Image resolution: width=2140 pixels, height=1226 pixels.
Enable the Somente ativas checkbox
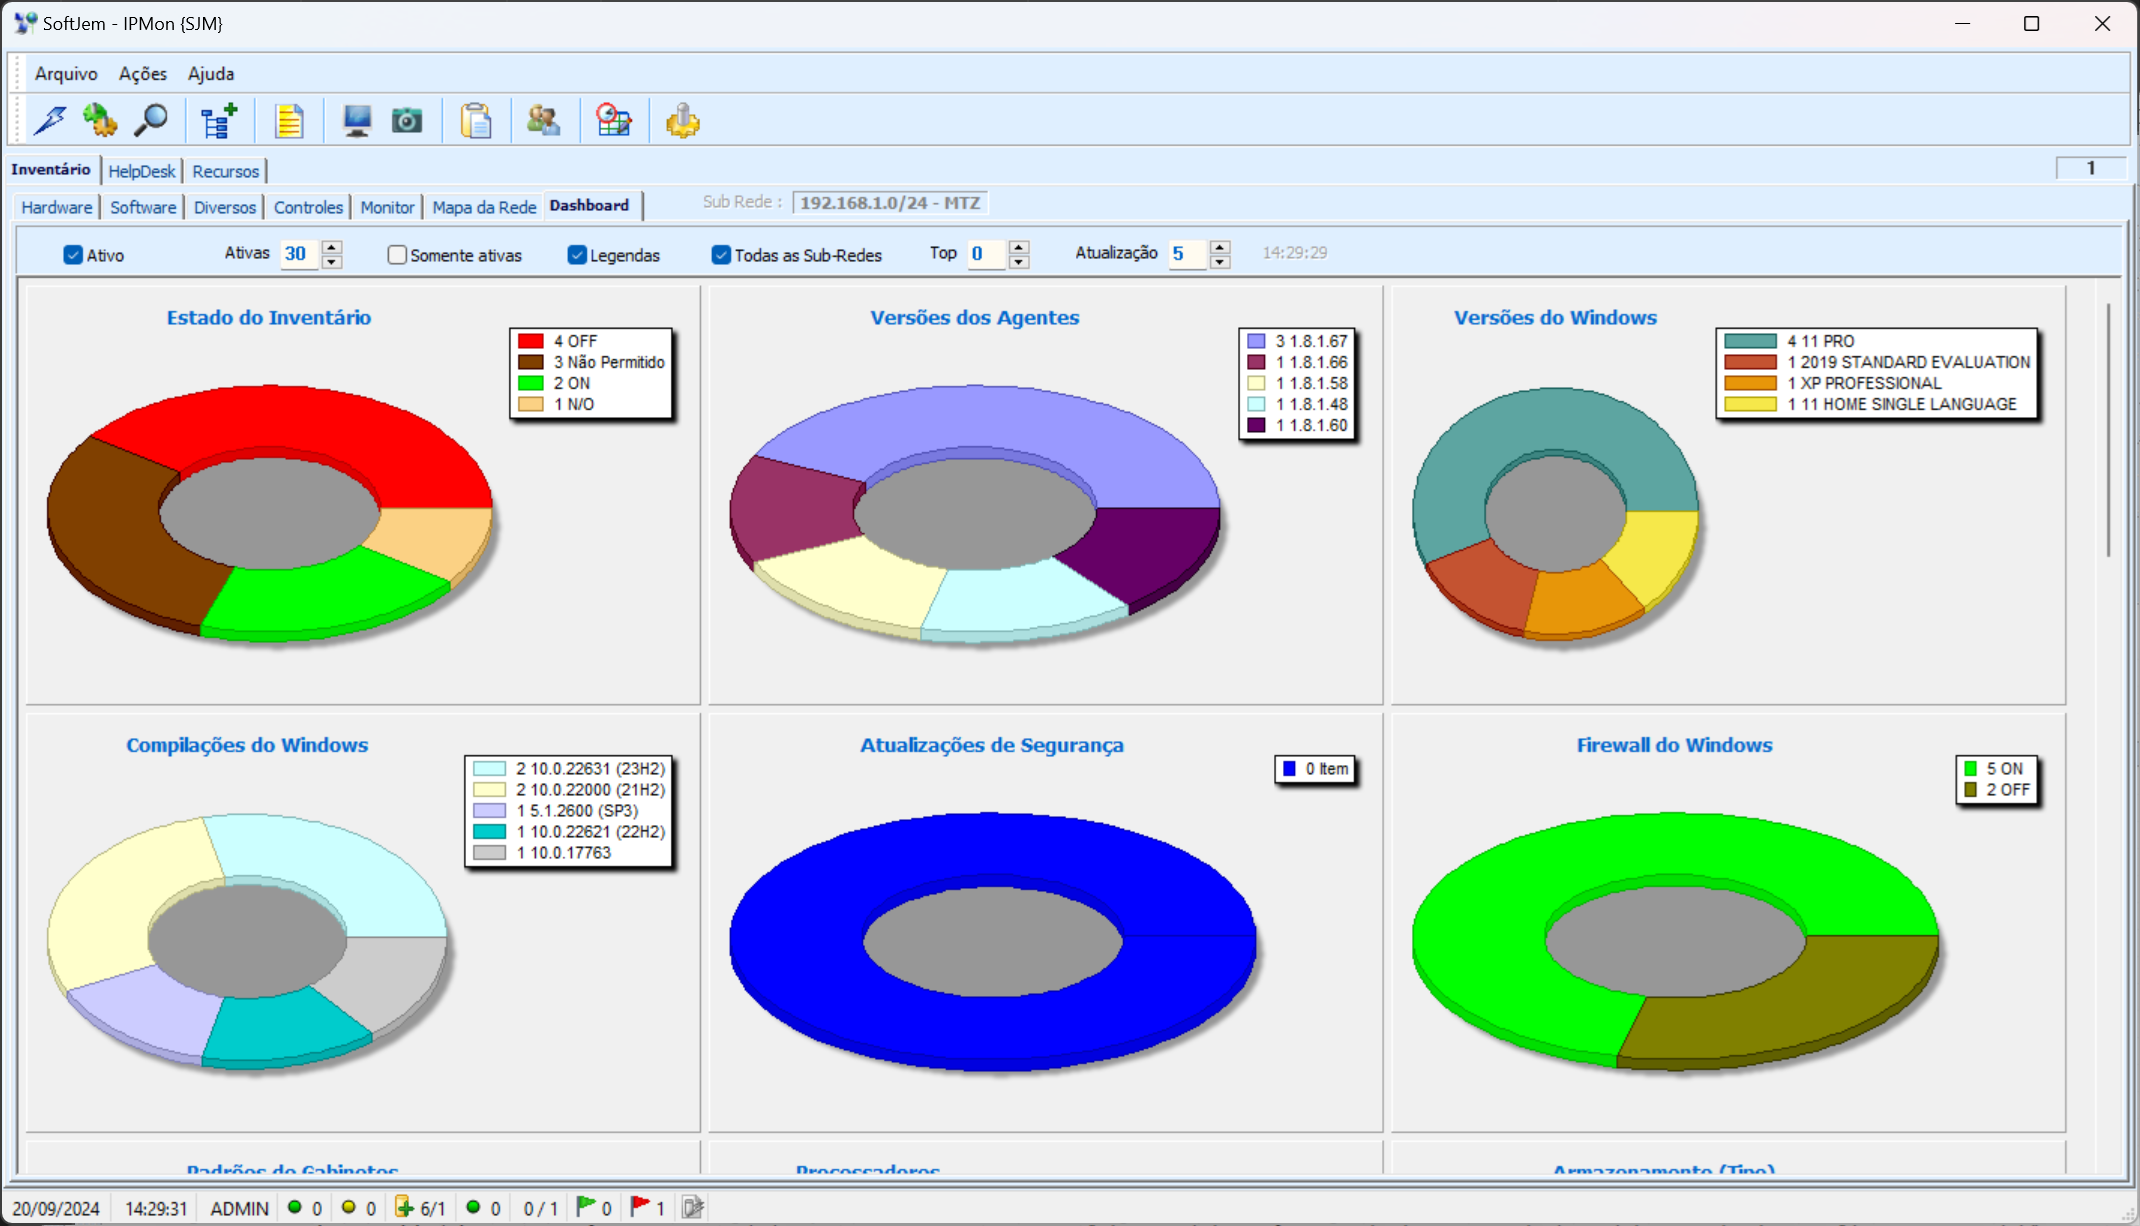point(397,255)
